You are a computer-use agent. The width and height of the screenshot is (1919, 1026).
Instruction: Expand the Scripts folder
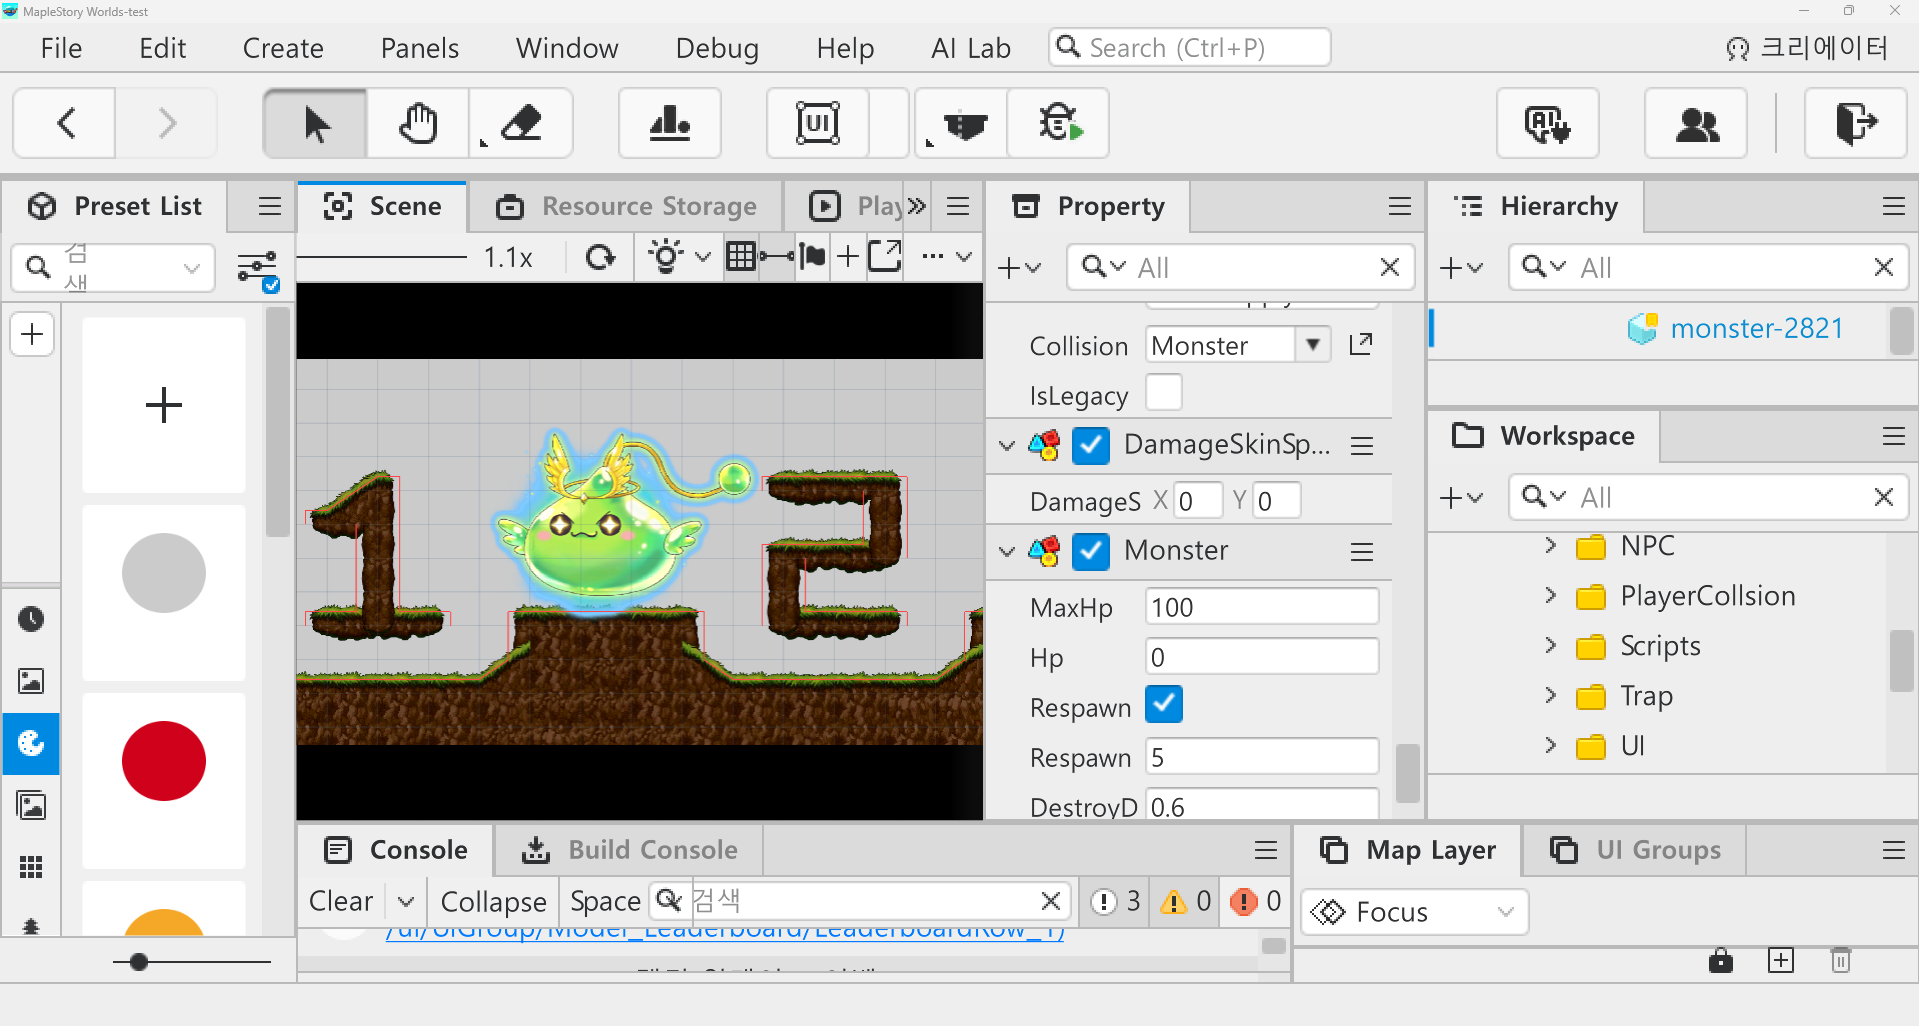coord(1550,645)
